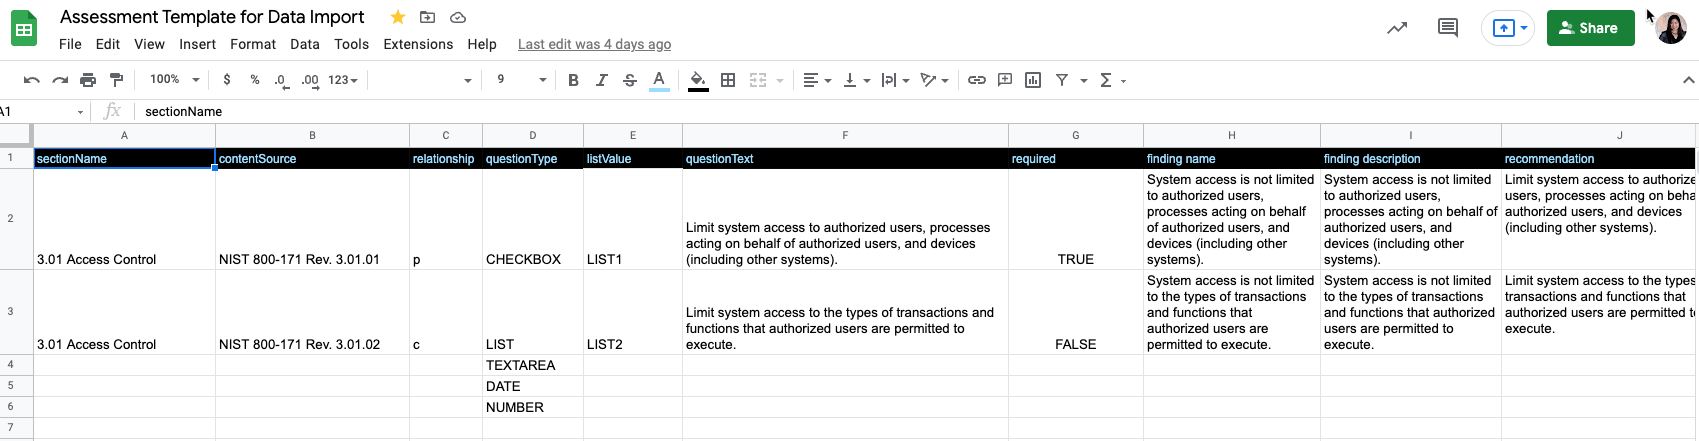The height and width of the screenshot is (441, 1699).
Task: Open the text rotation dropdown
Action: click(934, 80)
